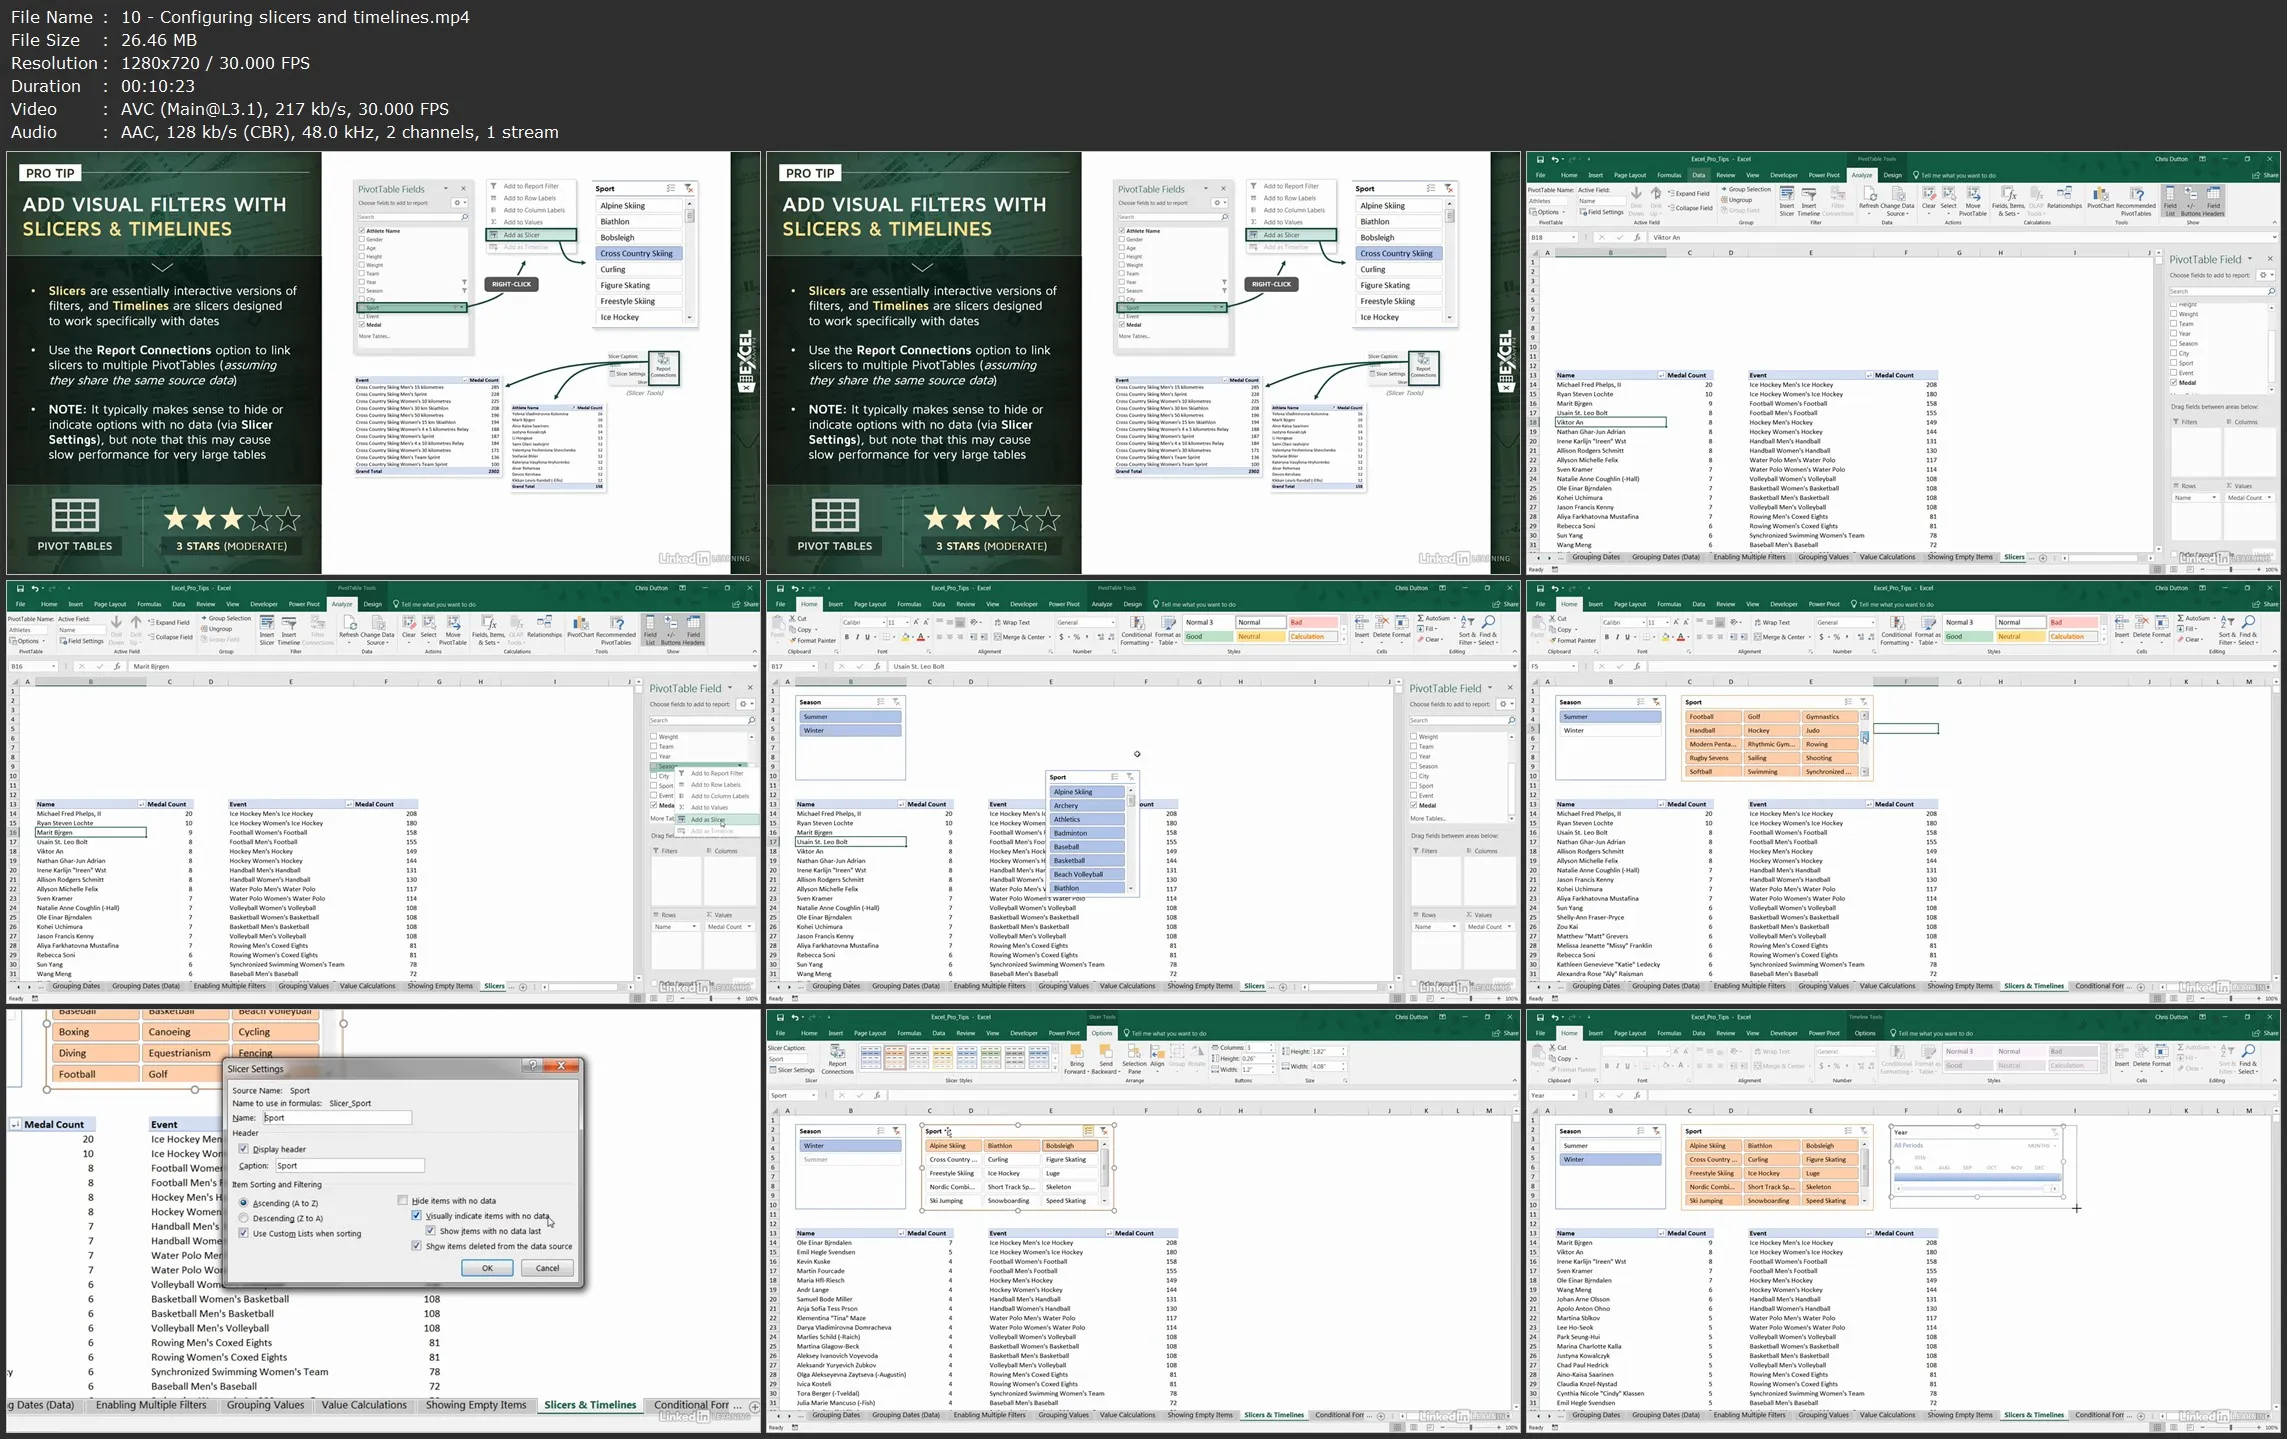Click Save icon in the Slicer Tools Options frame
This screenshot has width=2287, height=1439.
tap(780, 1018)
